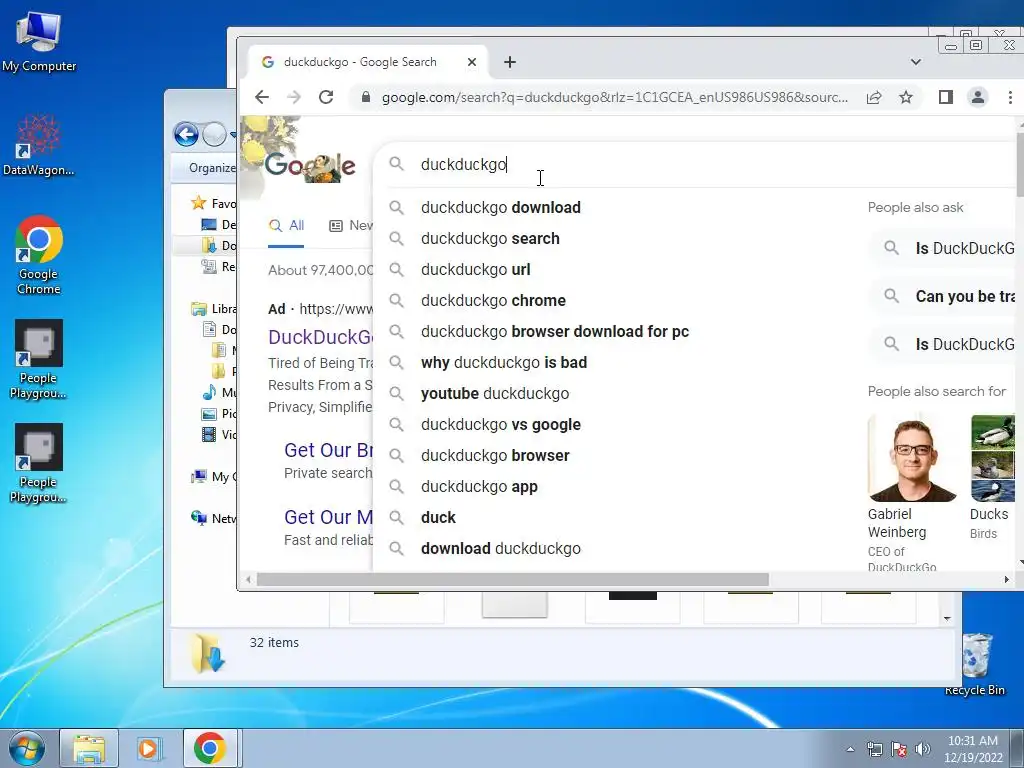
Task: Choose suggestion 'duckduckgo search'
Action: (x=490, y=238)
